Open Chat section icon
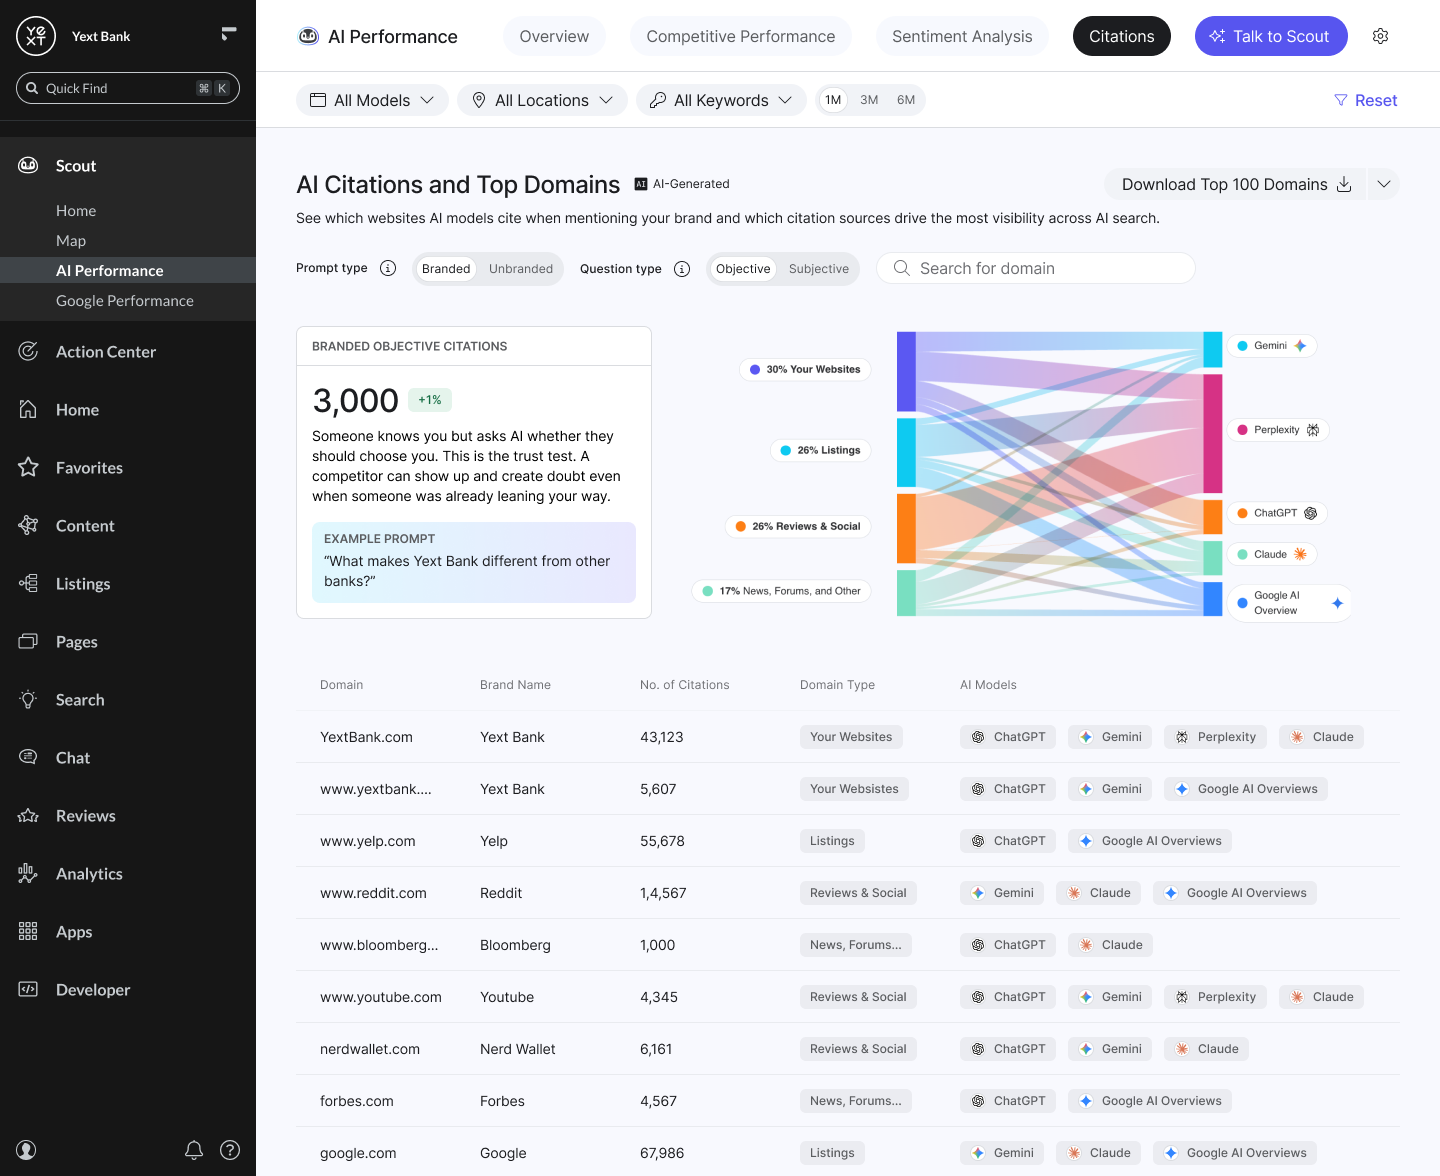The image size is (1440, 1176). click(28, 758)
